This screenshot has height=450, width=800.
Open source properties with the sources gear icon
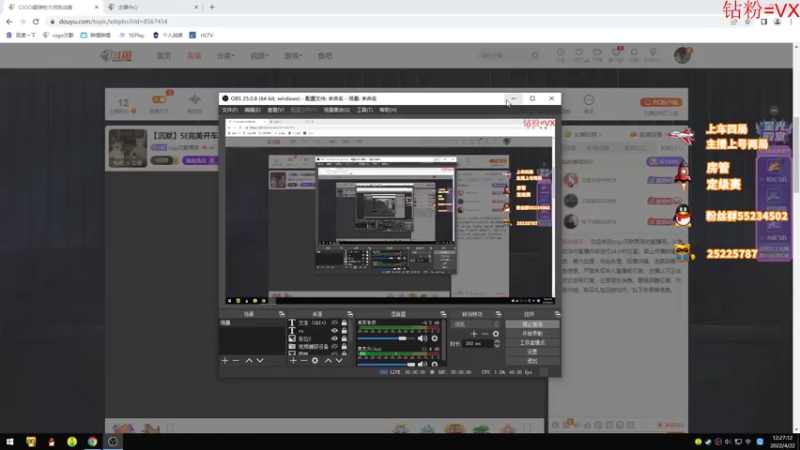click(x=315, y=361)
